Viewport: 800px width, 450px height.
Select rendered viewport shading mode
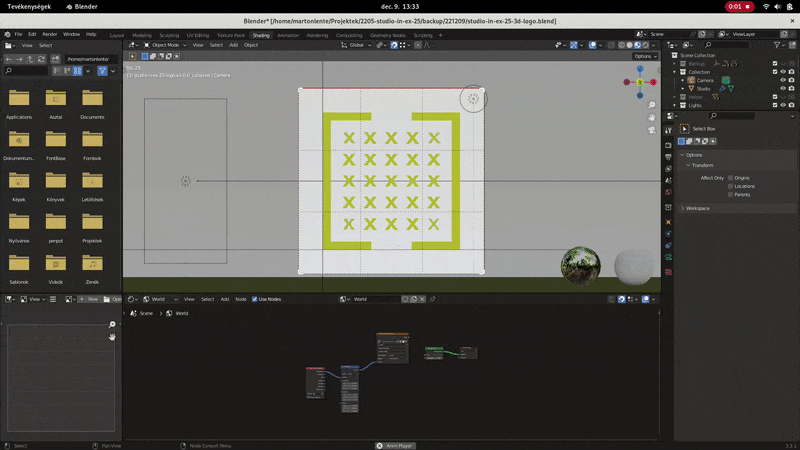(645, 45)
